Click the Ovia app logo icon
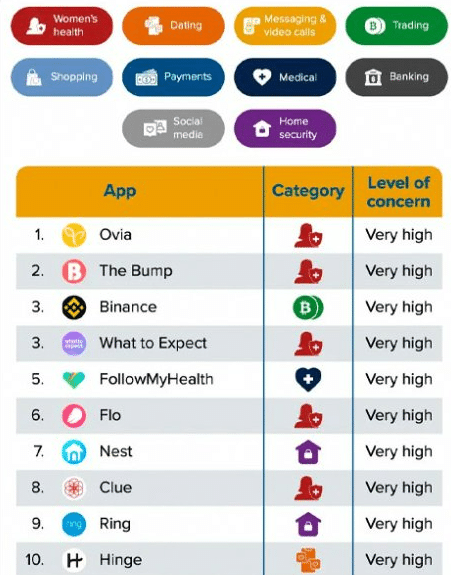This screenshot has width=451, height=575. 74,235
